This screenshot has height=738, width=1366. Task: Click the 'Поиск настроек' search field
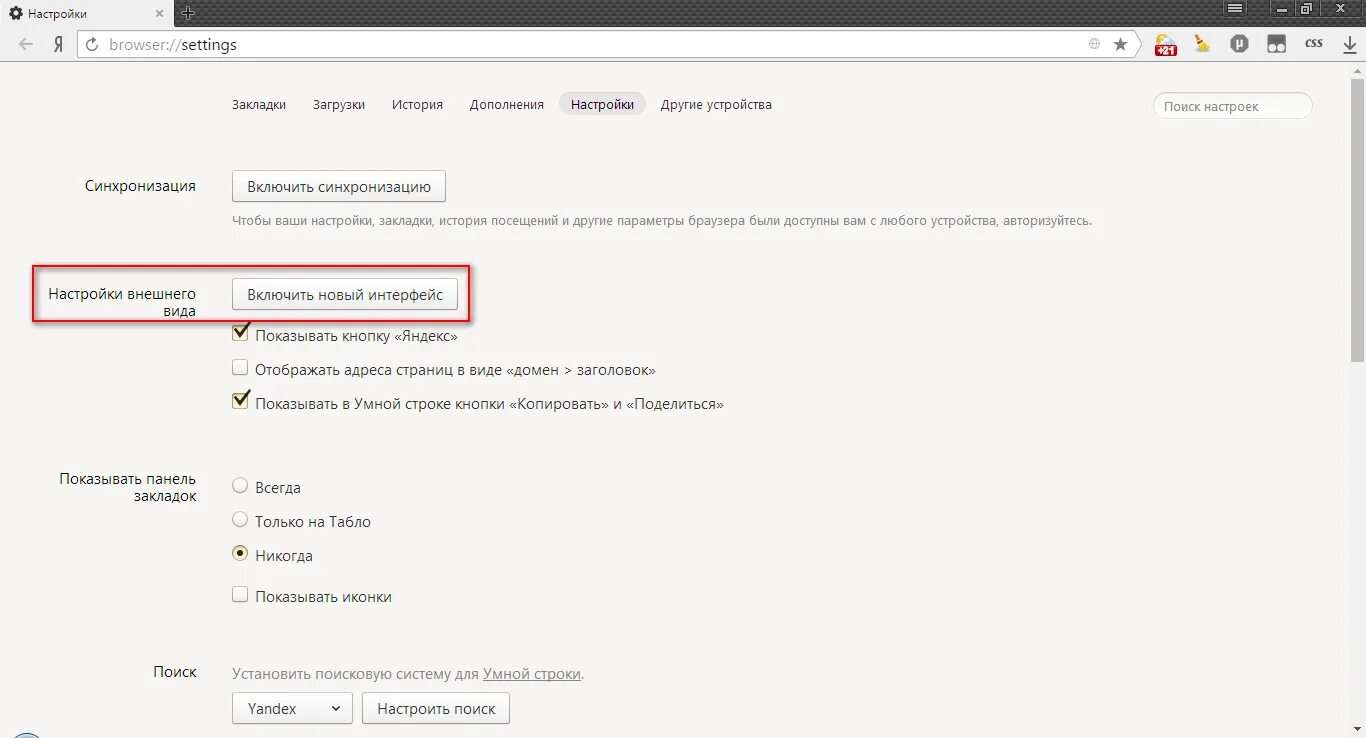coord(1232,106)
